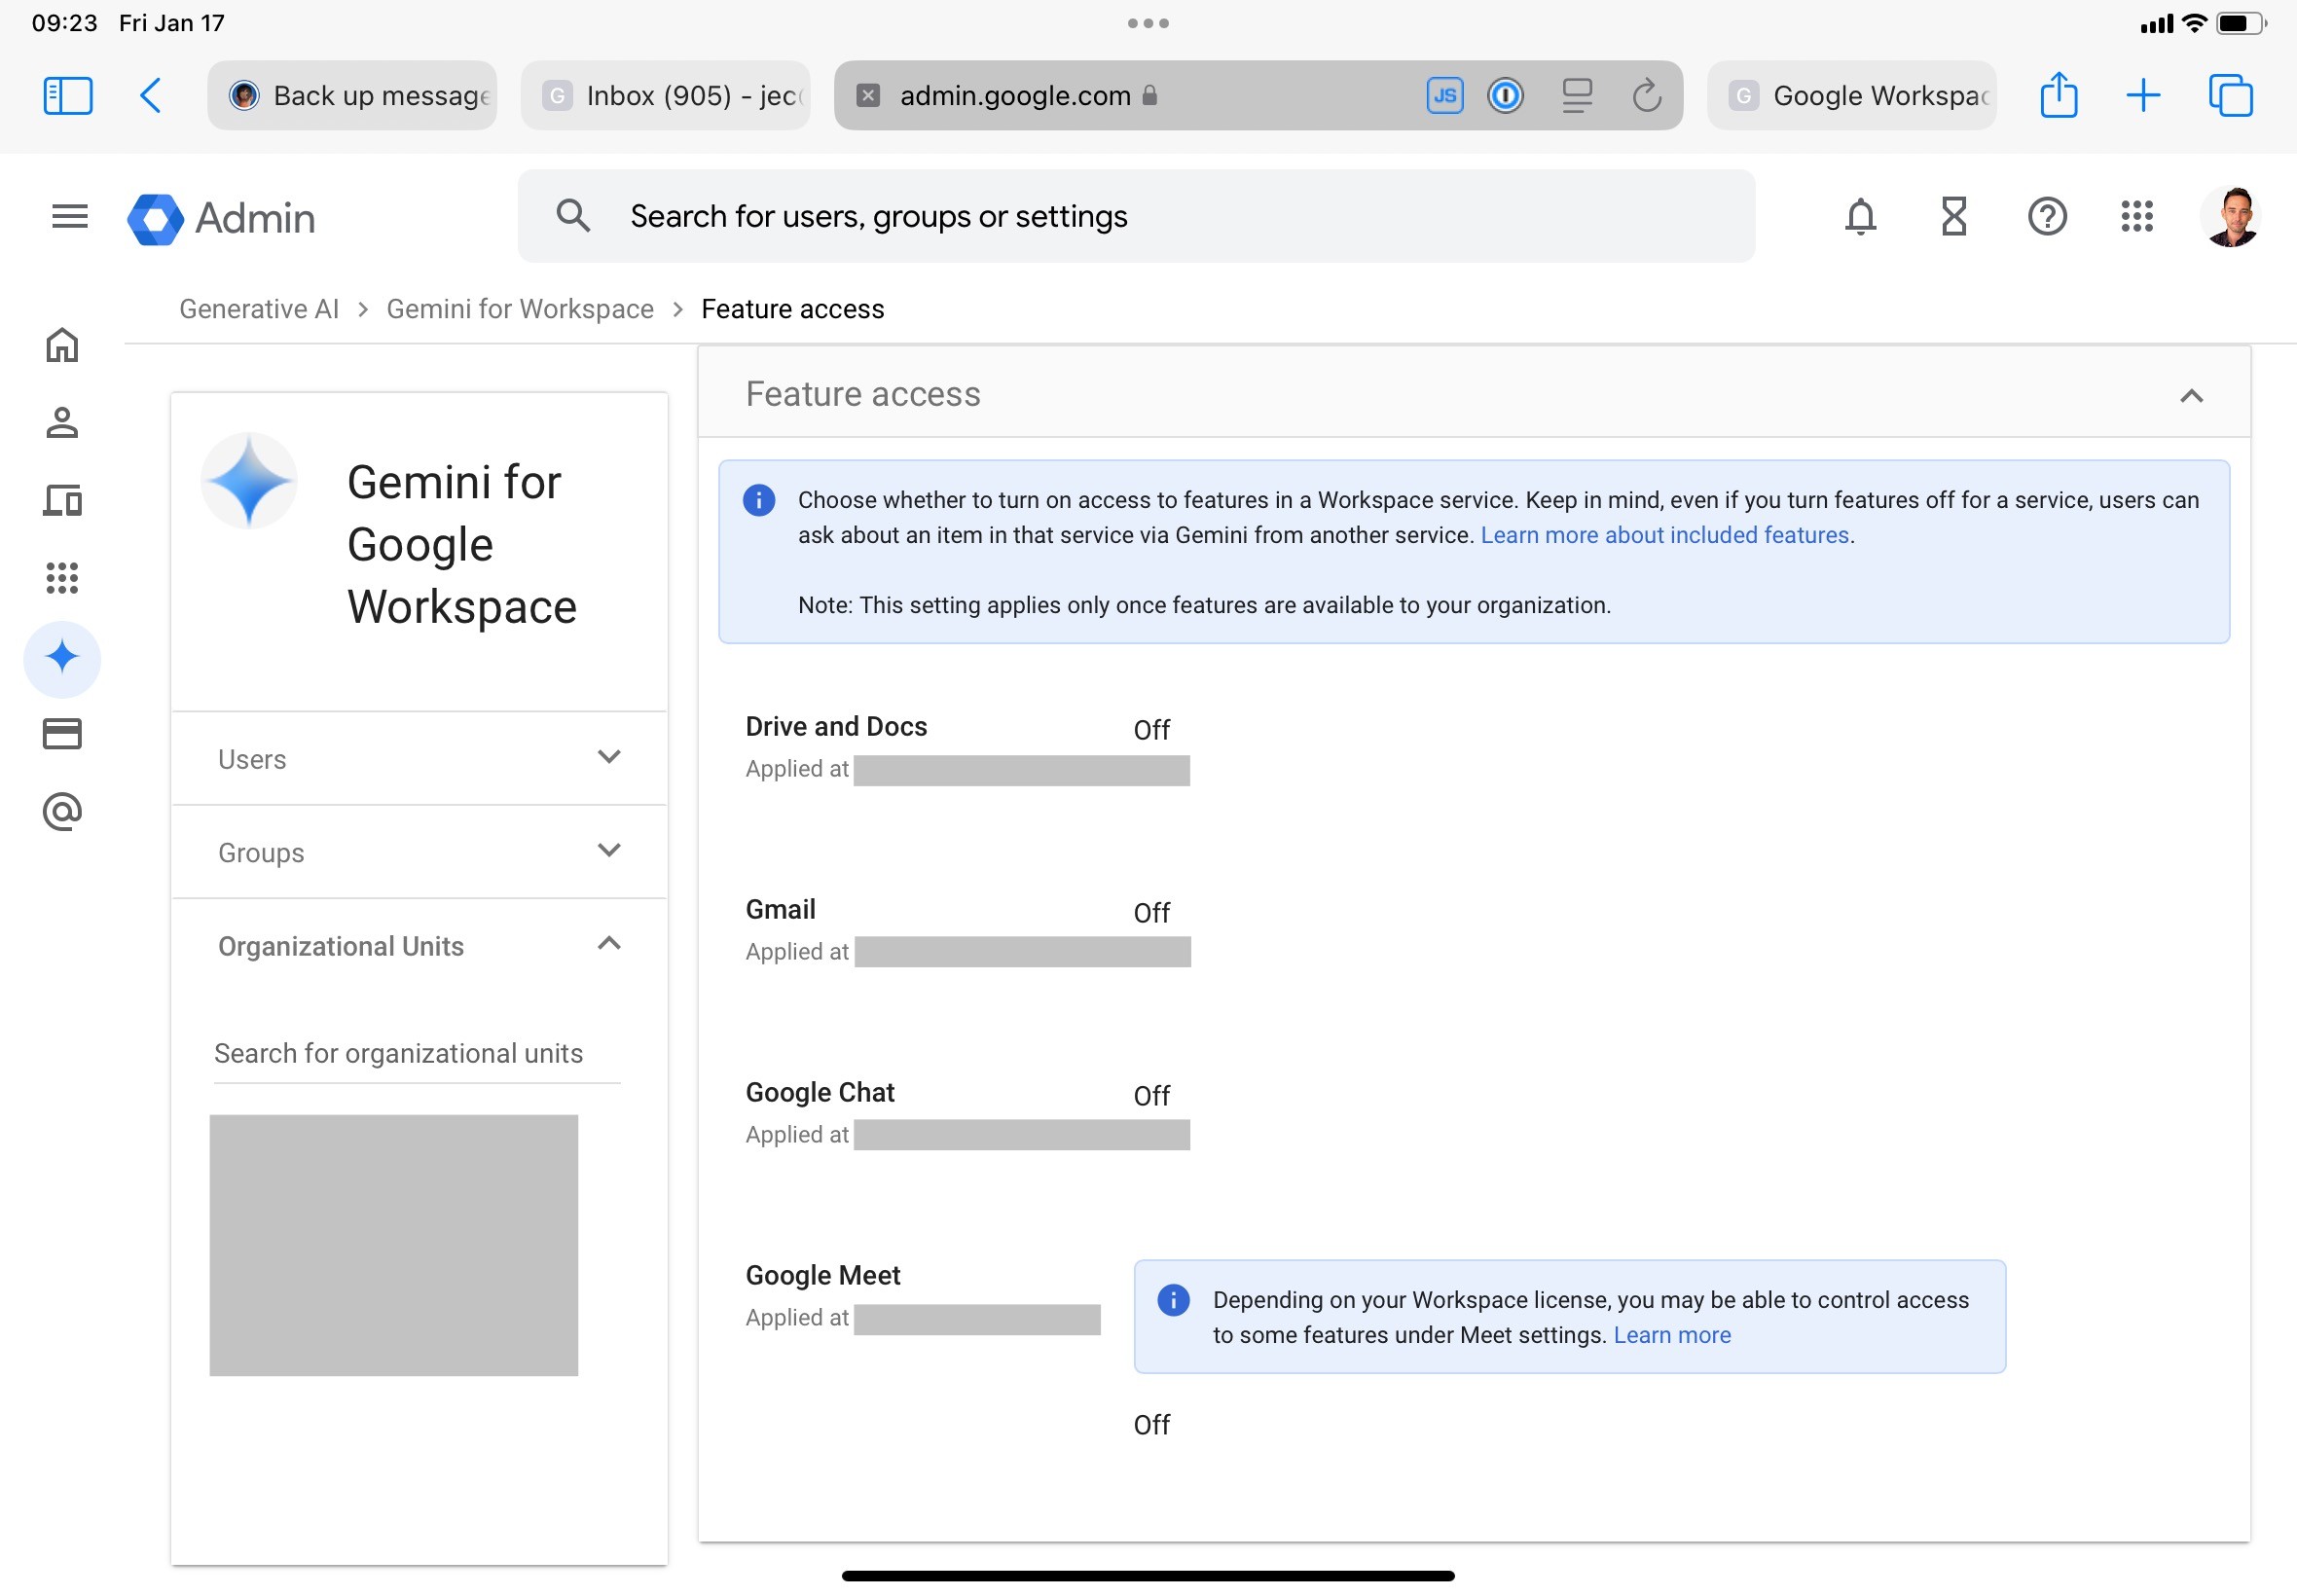This screenshot has width=2297, height=1596.
Task: Open a new tab with plus icon
Action: [2143, 96]
